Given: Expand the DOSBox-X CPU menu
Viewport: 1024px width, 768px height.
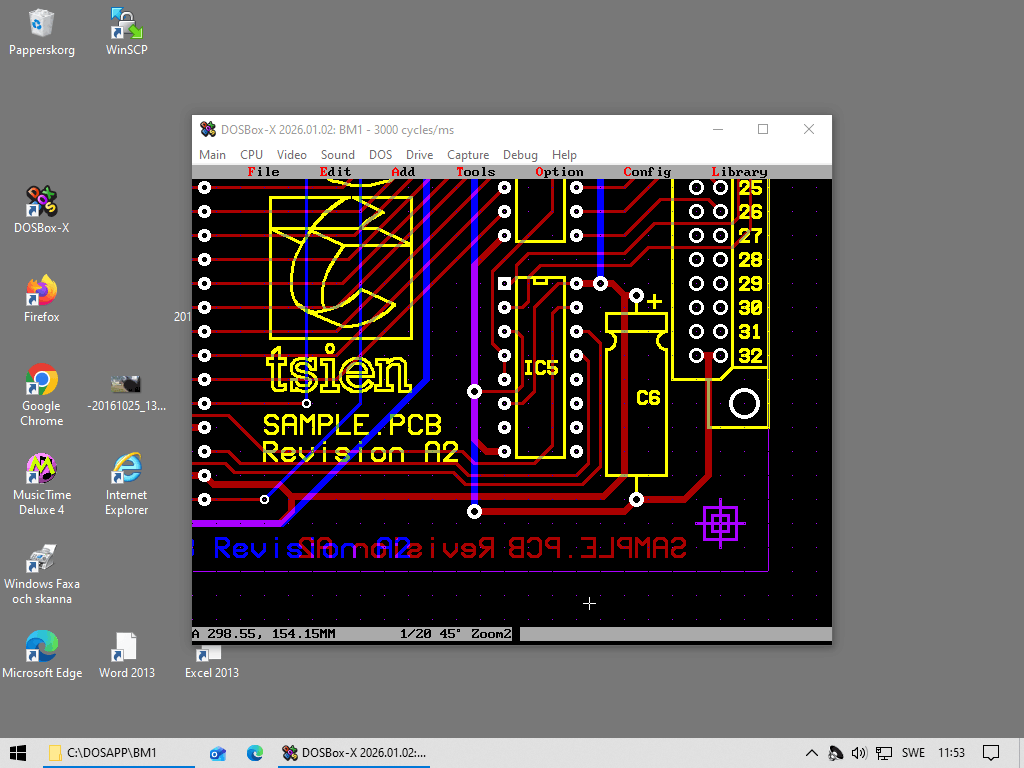Looking at the screenshot, I should [251, 155].
